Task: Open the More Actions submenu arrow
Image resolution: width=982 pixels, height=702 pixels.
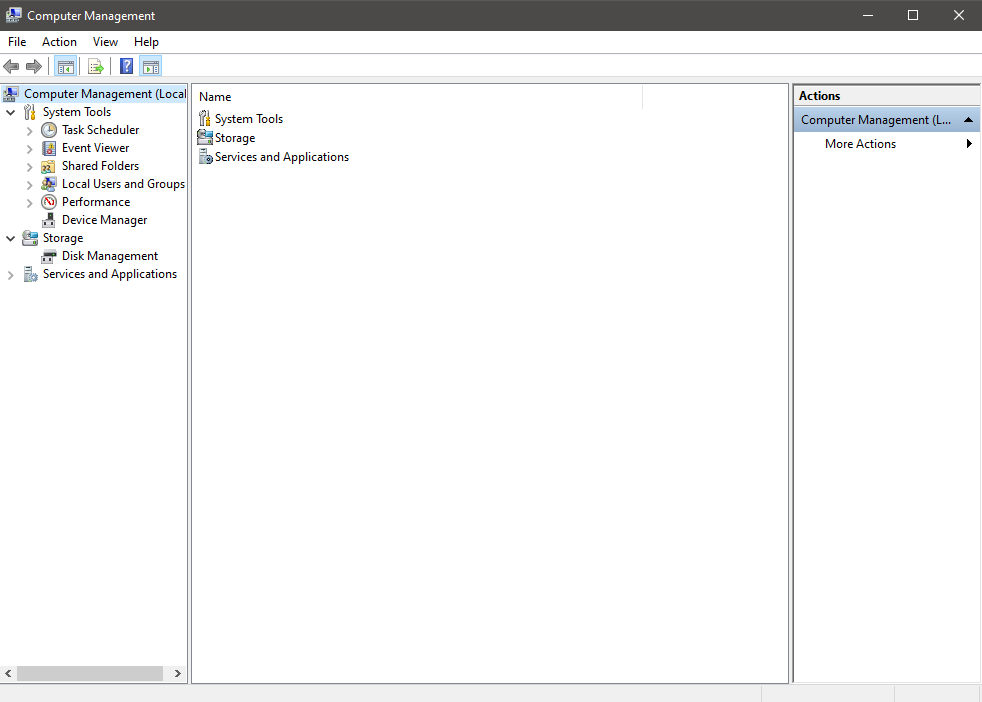Action: [969, 144]
